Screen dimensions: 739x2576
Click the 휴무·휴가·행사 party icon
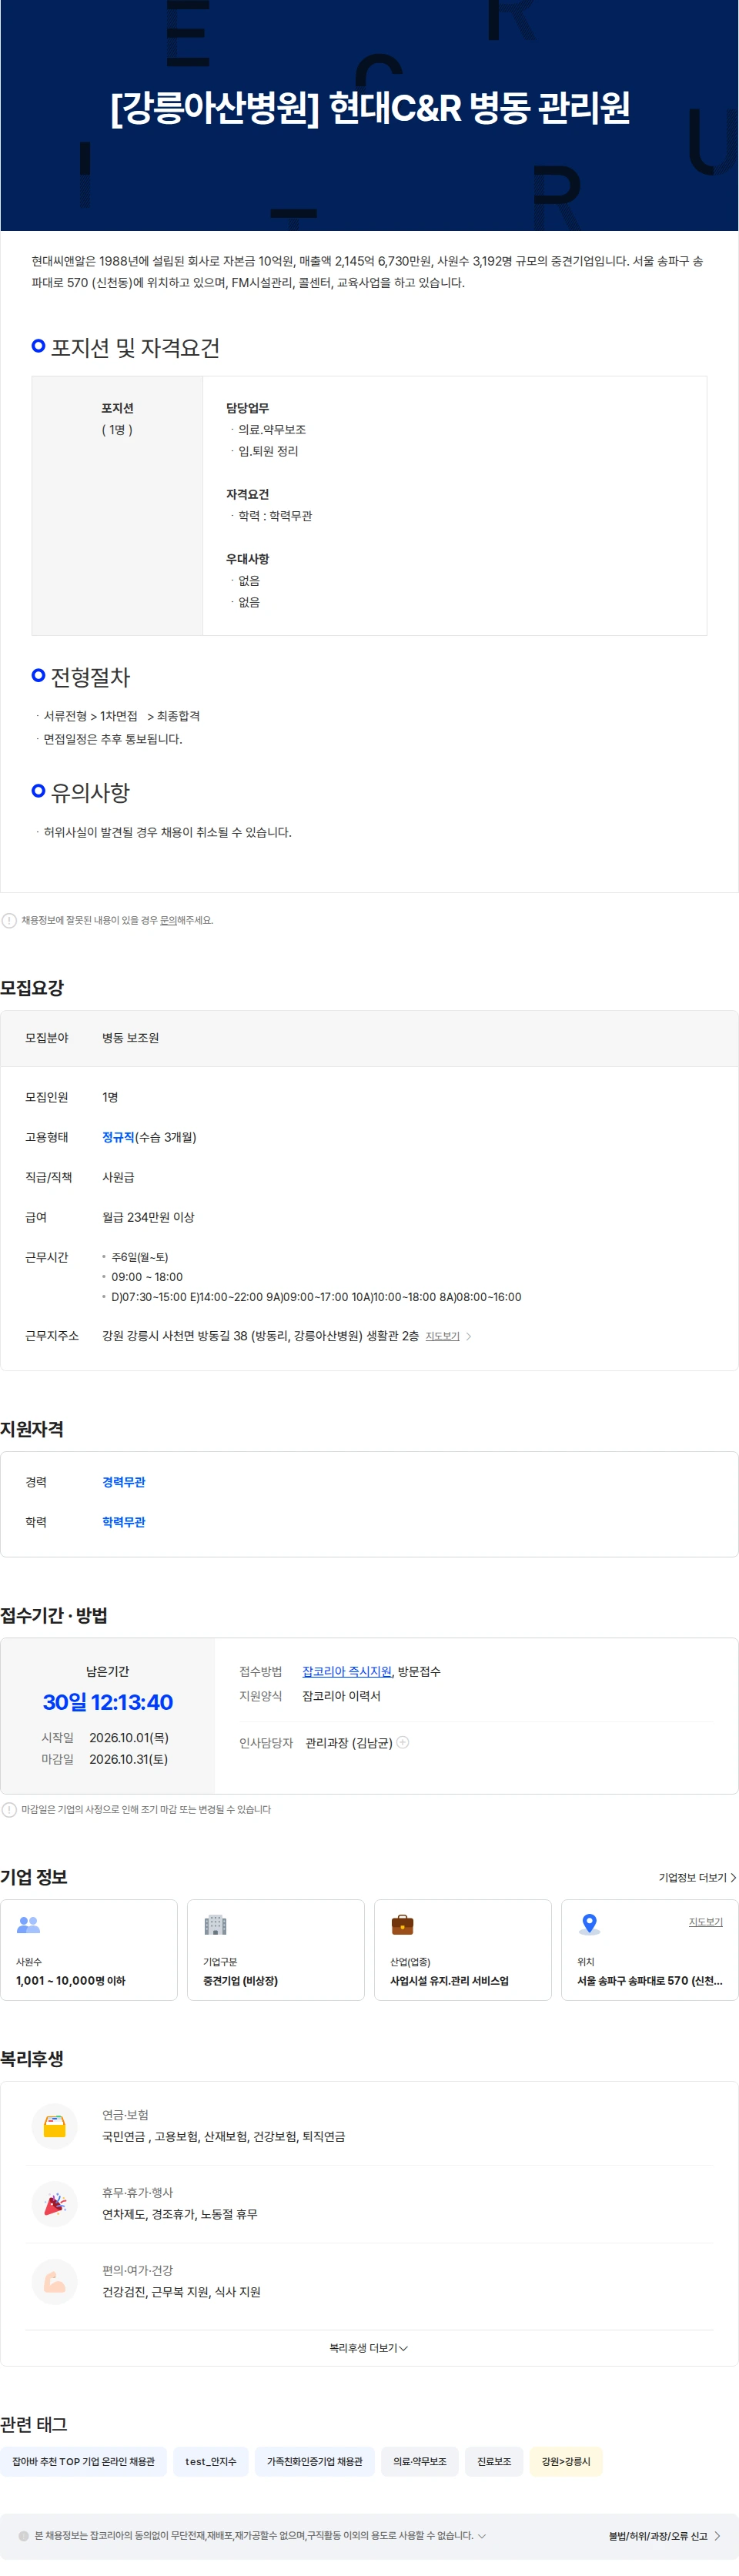[55, 2204]
